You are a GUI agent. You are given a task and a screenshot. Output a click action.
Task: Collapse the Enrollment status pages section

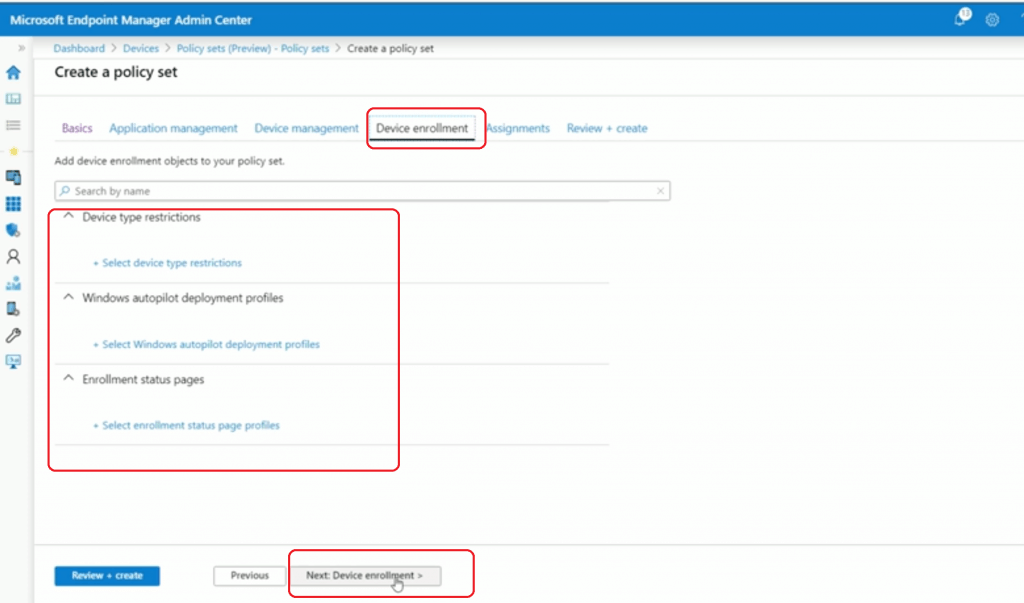(x=68, y=379)
